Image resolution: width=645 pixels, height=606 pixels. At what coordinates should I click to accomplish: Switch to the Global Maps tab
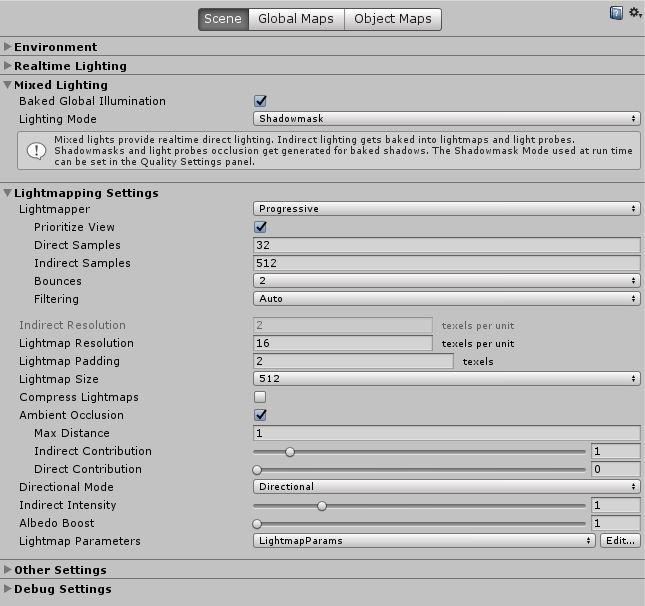tap(297, 19)
